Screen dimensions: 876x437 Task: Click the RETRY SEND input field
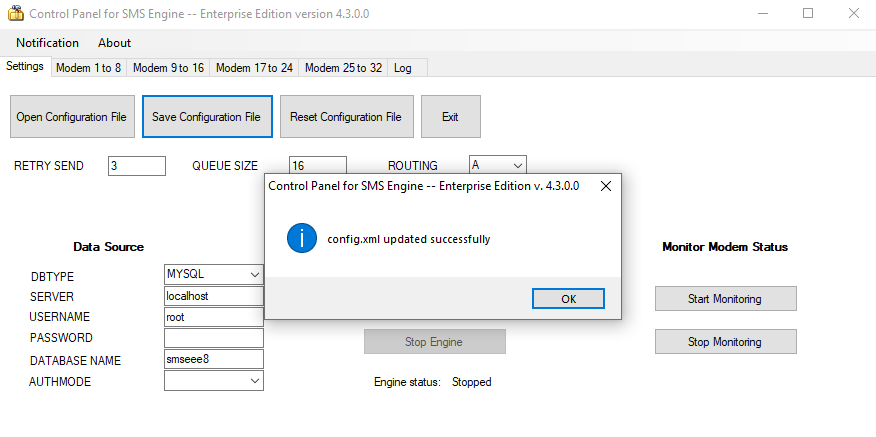coord(136,166)
